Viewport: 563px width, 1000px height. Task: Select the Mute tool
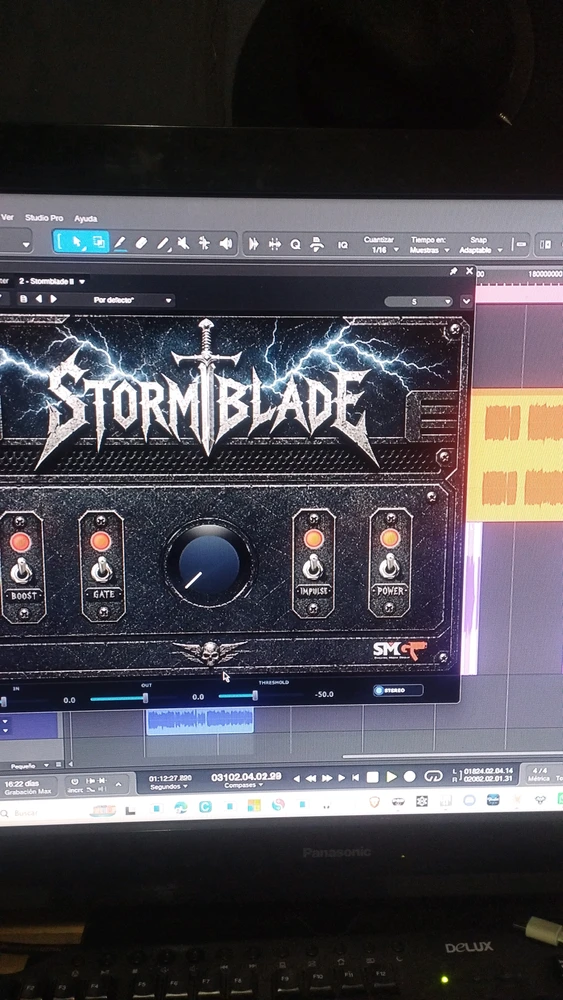click(x=183, y=243)
